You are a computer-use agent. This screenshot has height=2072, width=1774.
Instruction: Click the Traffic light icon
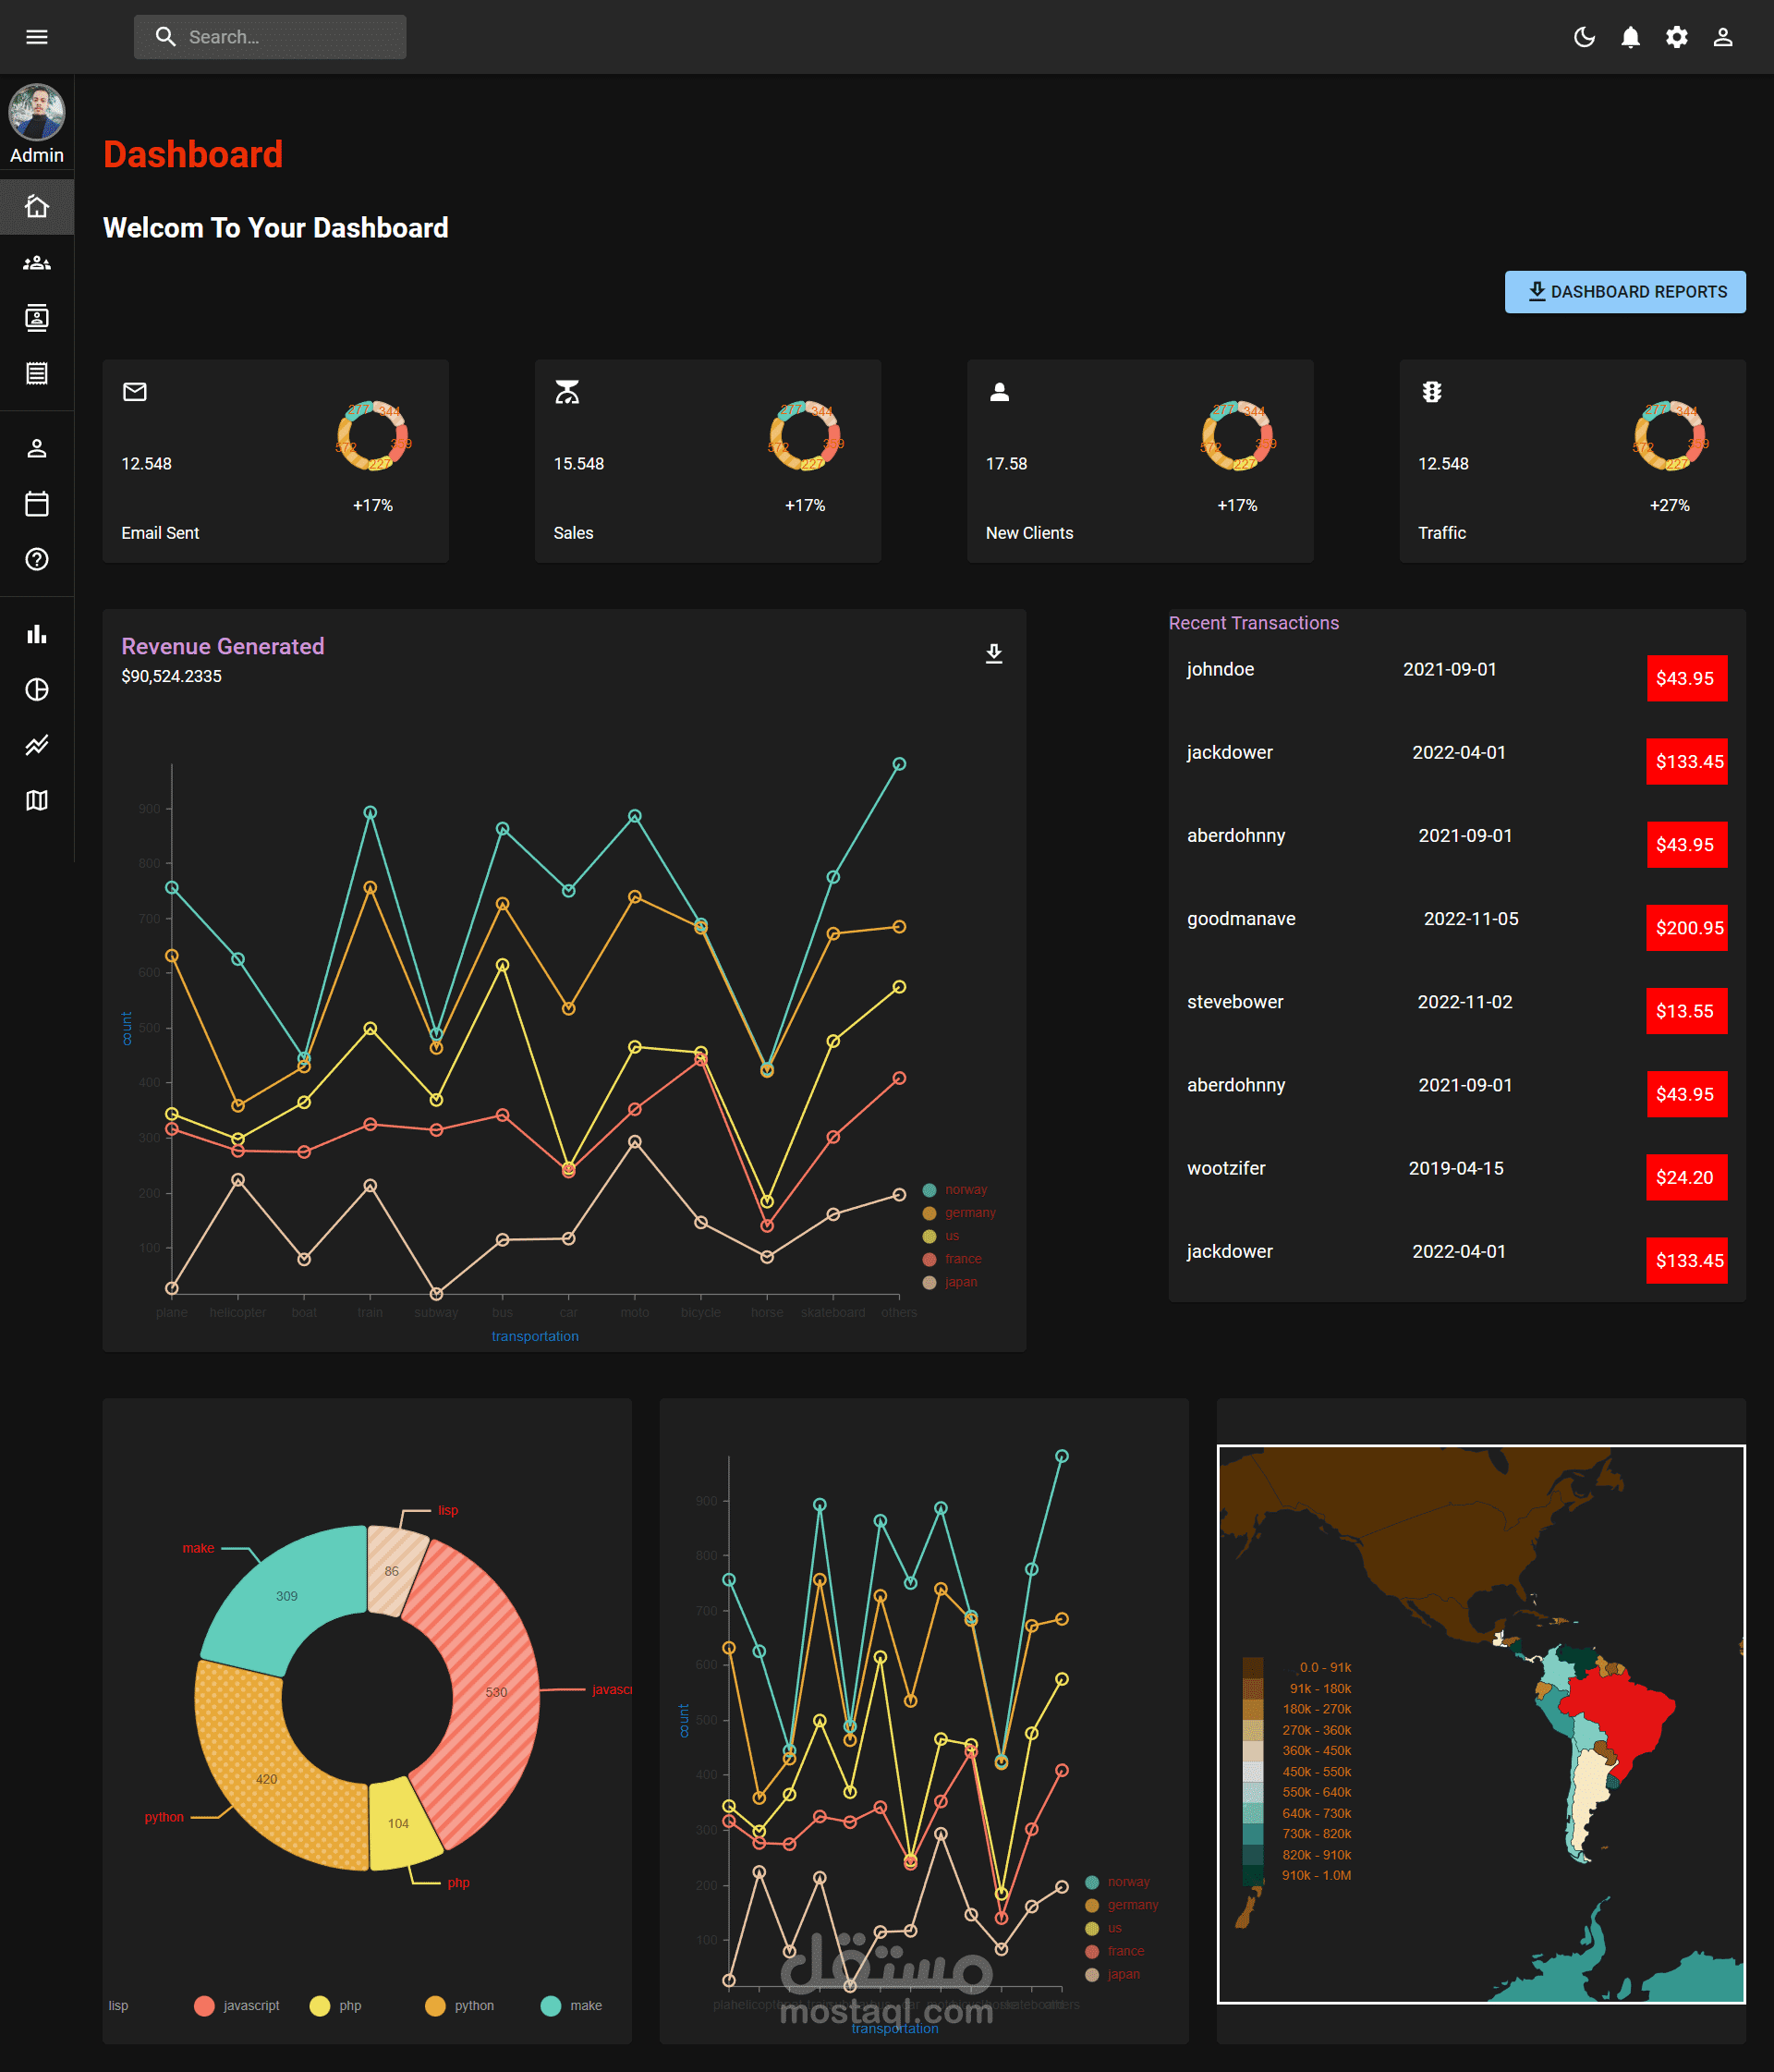pyautogui.click(x=1432, y=392)
